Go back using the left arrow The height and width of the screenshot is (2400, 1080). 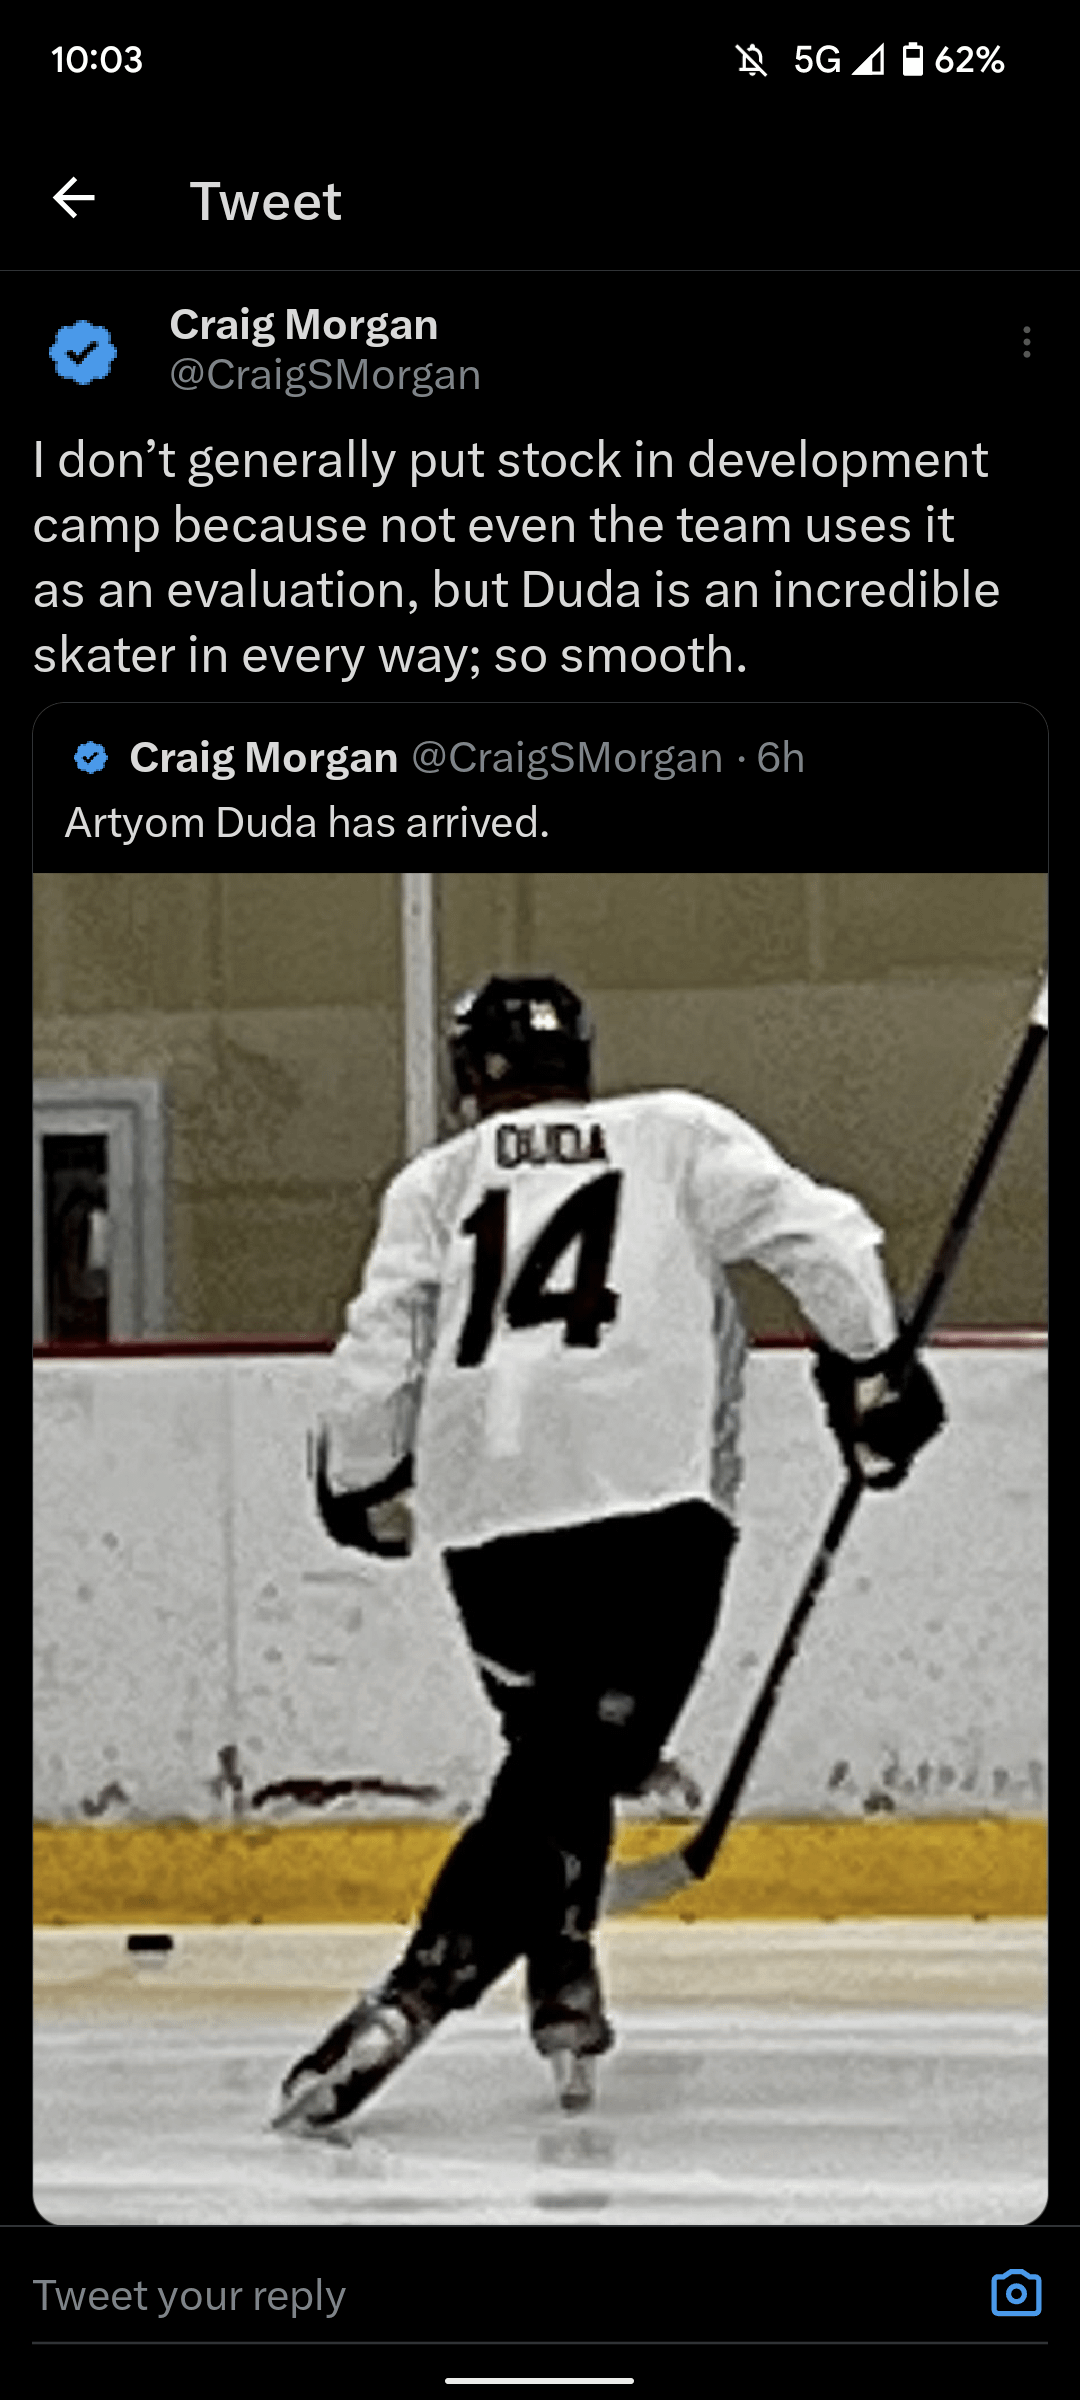point(74,199)
